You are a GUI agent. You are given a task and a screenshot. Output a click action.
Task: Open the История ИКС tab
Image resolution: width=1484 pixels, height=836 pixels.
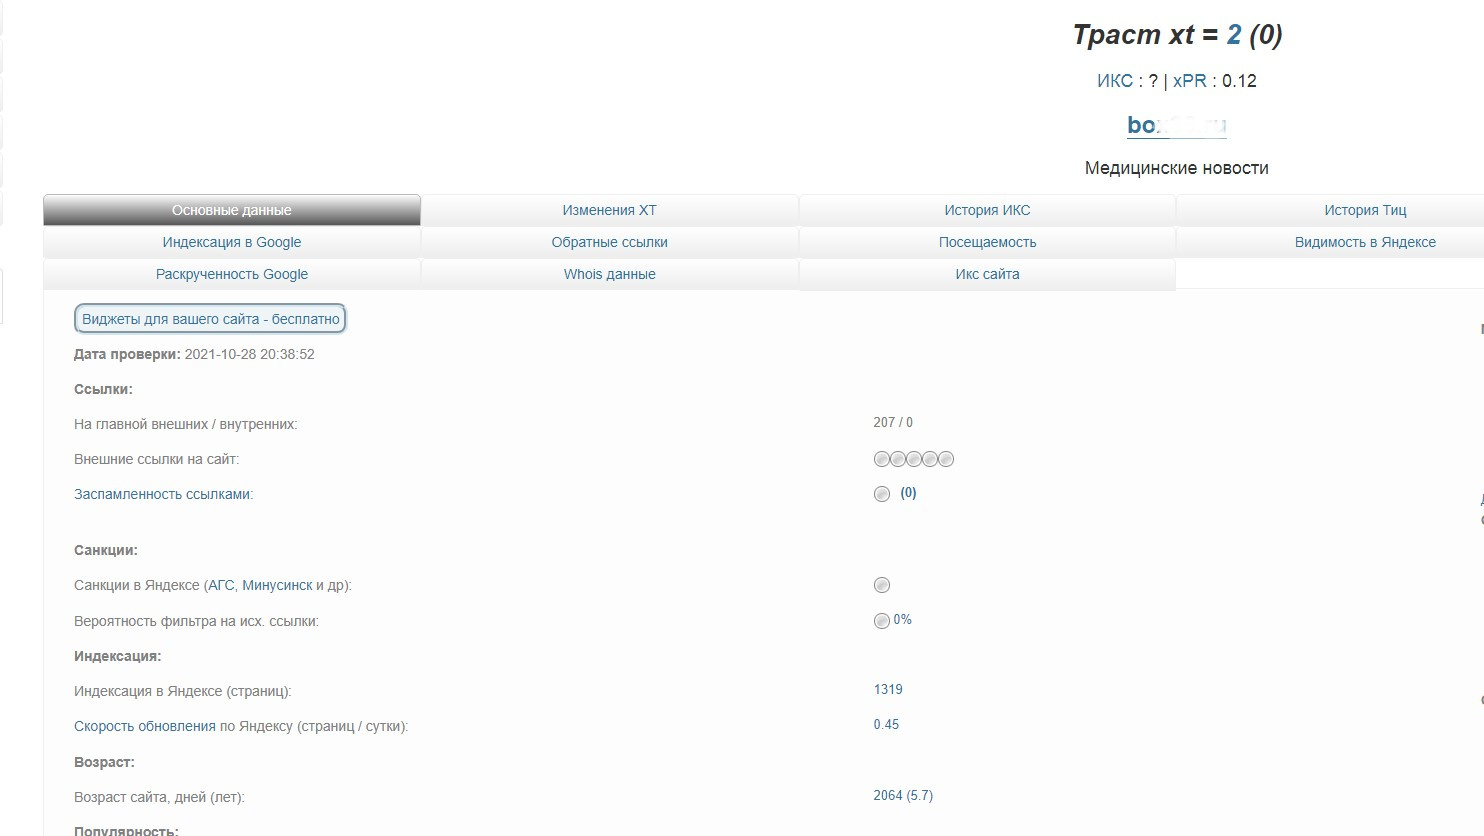point(987,210)
